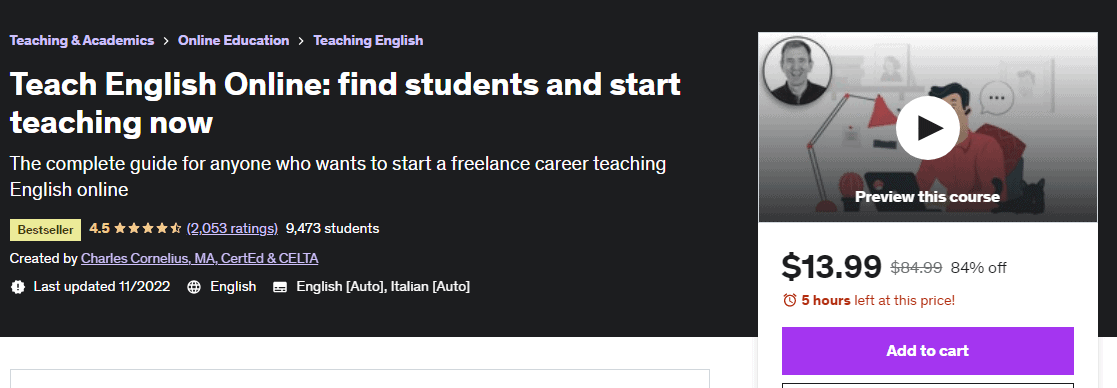Viewport: 1117px width, 388px height.
Task: Play the course preview video
Action: click(x=928, y=128)
